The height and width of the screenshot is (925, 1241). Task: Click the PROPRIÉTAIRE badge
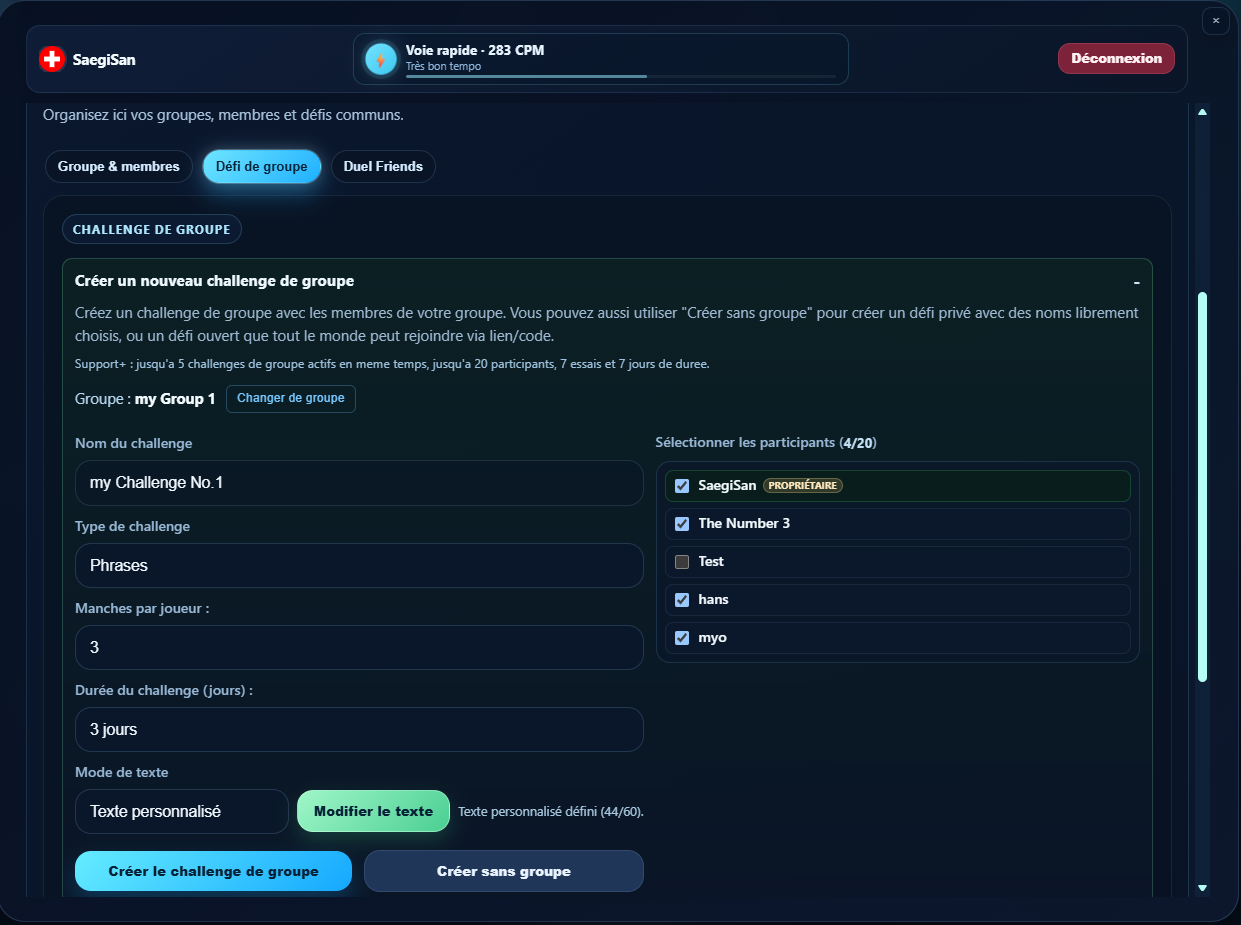pos(803,486)
